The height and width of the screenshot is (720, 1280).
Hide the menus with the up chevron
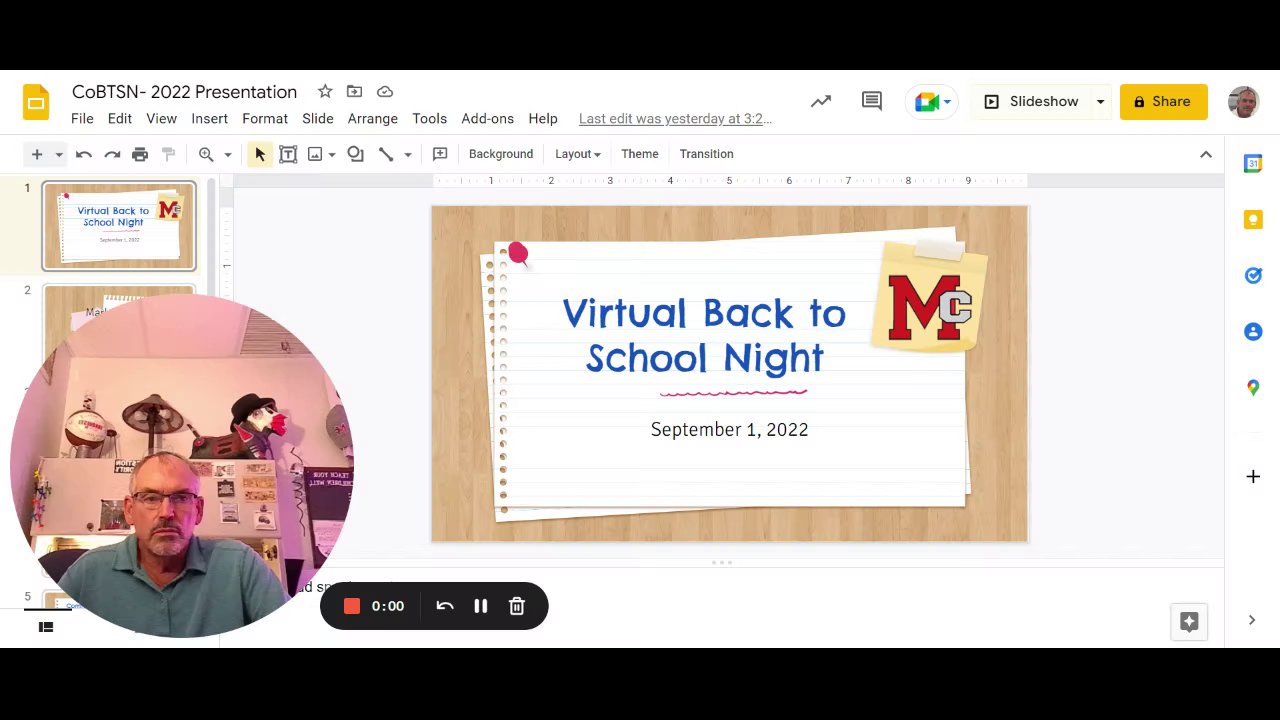coord(1206,154)
